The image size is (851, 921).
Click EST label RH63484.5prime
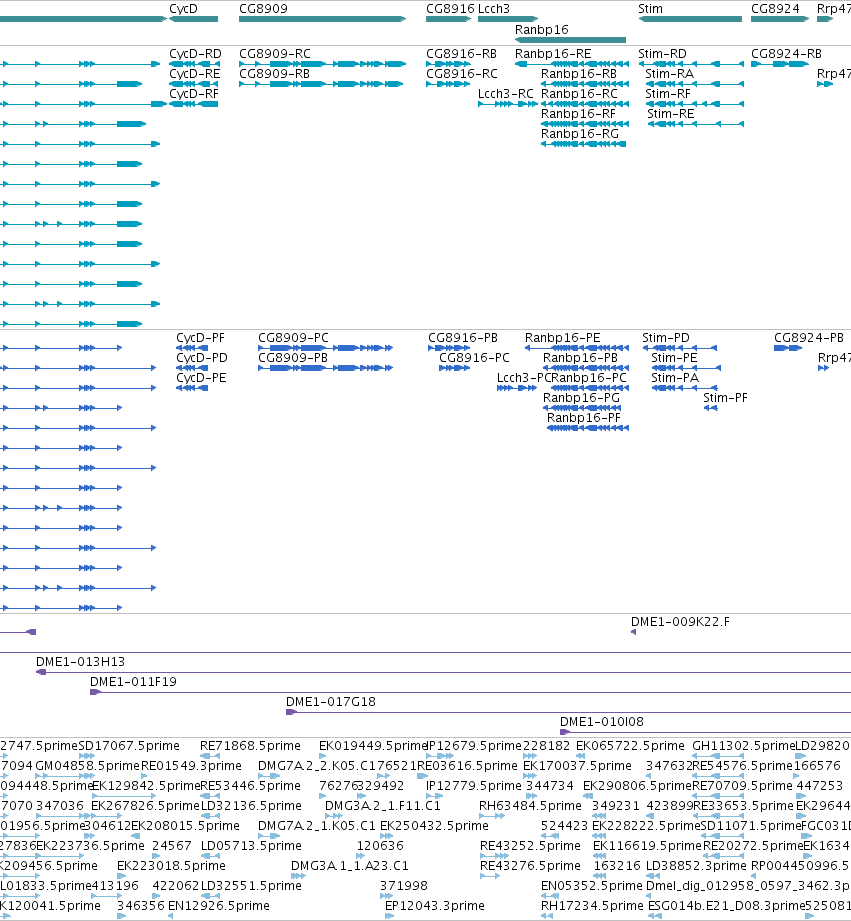[x=530, y=805]
